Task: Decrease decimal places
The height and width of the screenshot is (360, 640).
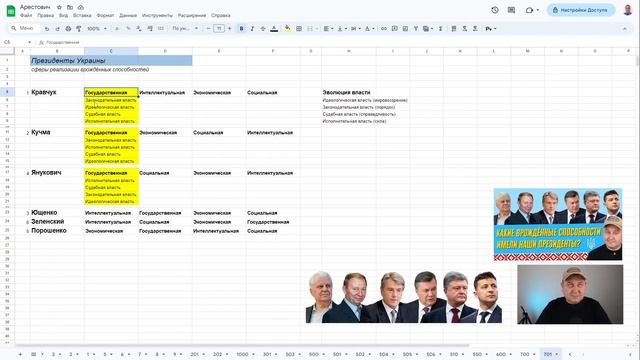Action: [x=139, y=29]
